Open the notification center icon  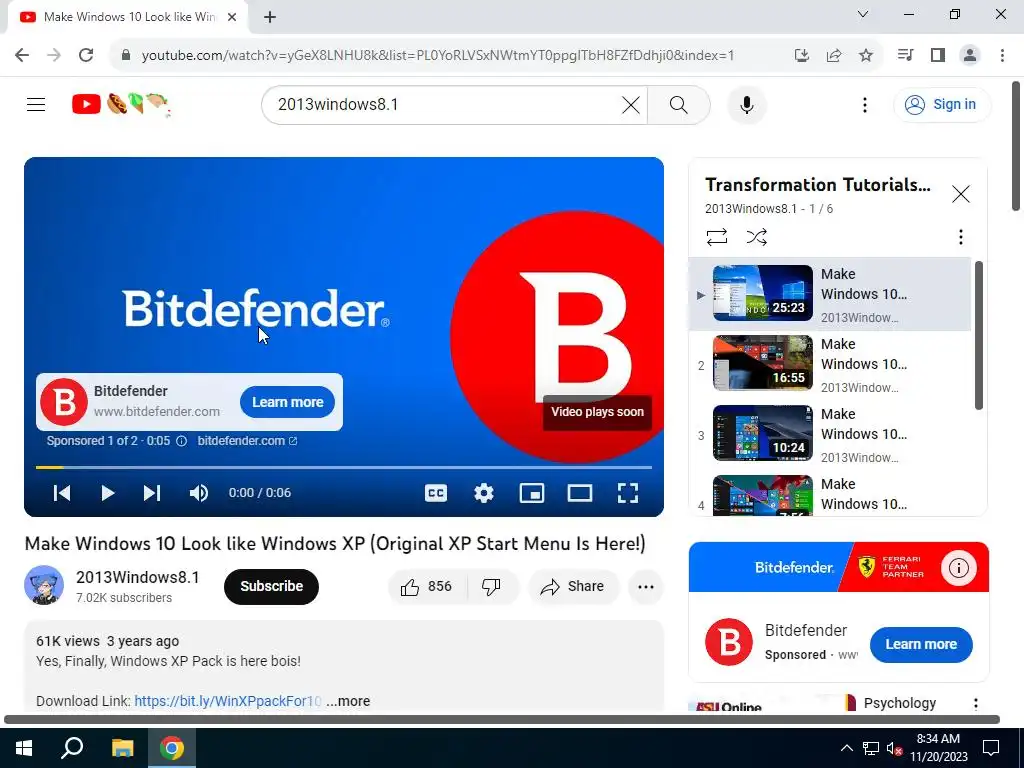[991, 748]
